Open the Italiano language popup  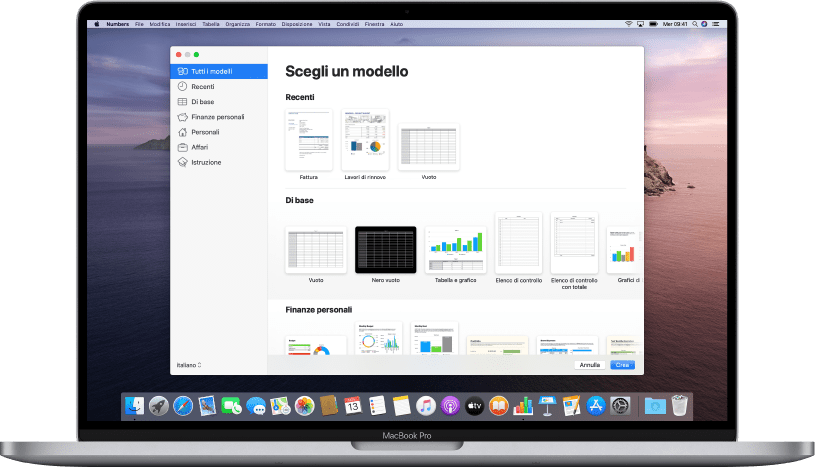click(189, 365)
